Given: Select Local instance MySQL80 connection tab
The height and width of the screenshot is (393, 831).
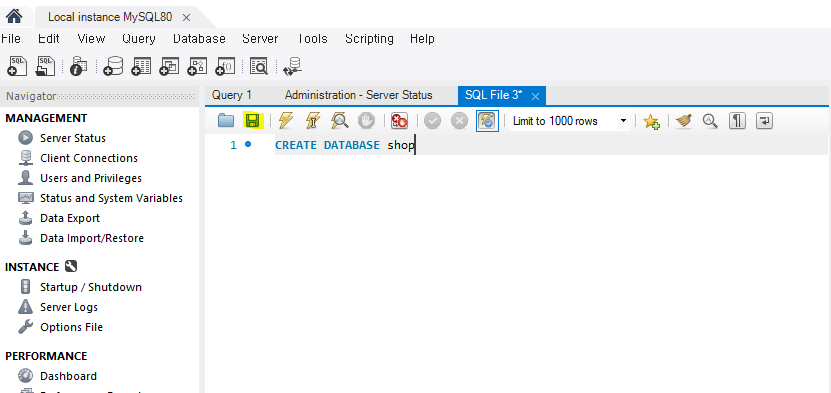Looking at the screenshot, I should 110,17.
